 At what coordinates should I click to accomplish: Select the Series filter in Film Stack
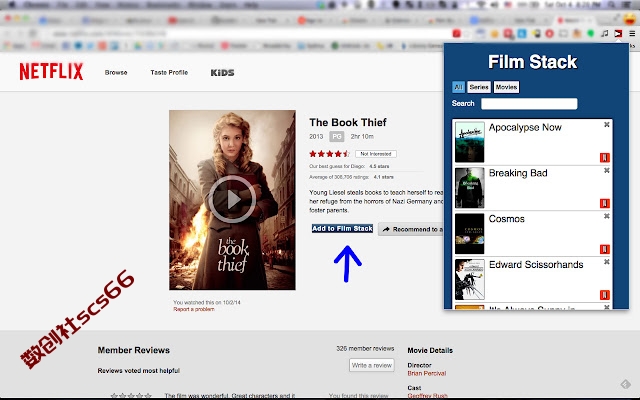(479, 87)
